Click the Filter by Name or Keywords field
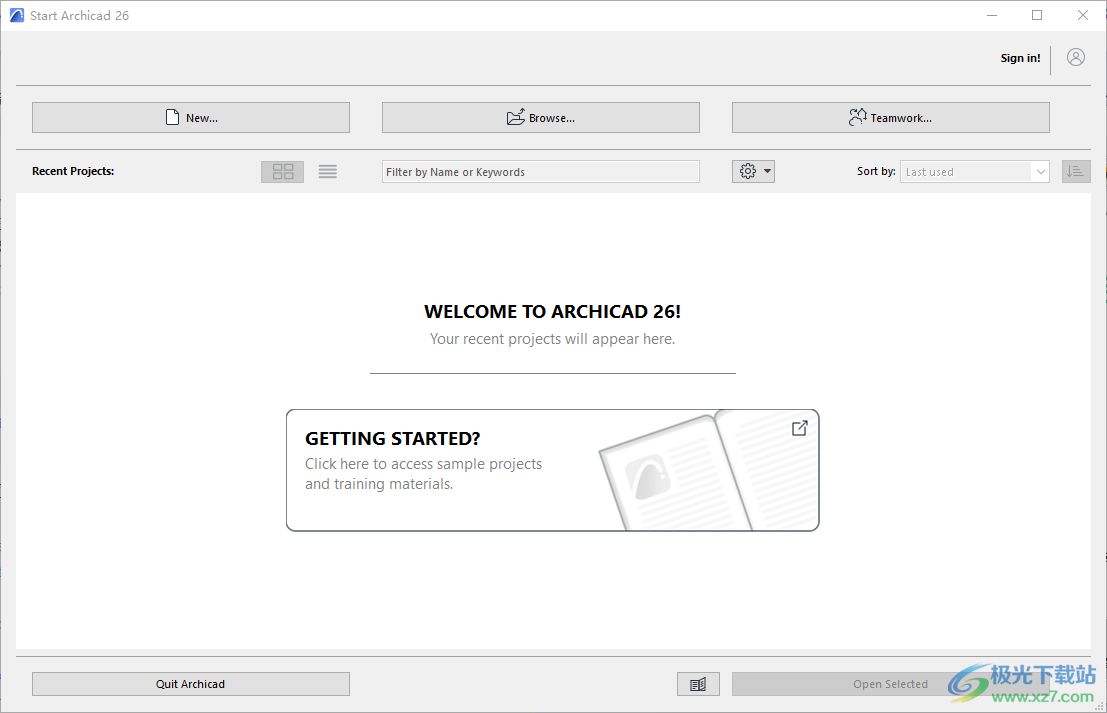 click(x=540, y=171)
